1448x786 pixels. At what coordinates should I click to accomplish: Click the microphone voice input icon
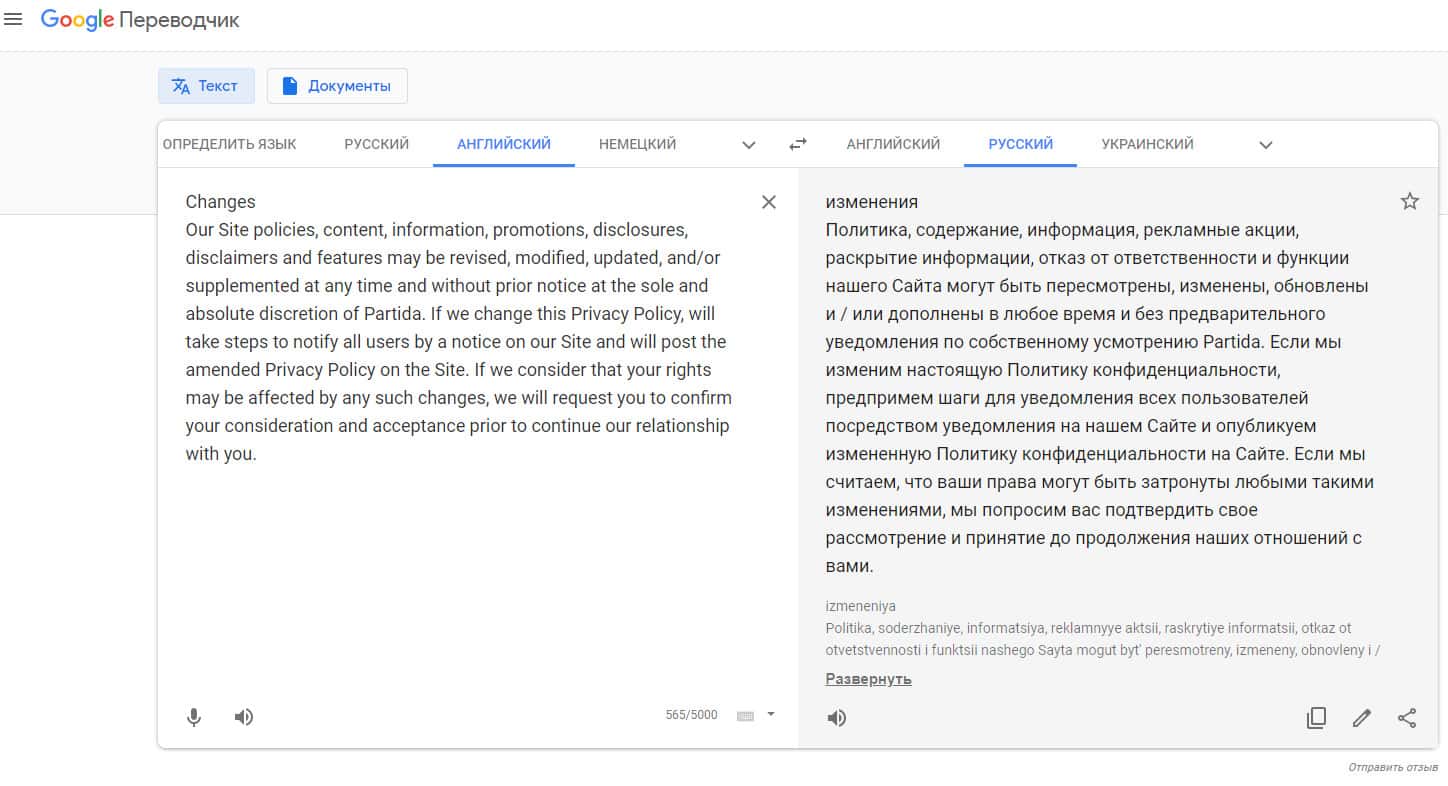(194, 717)
